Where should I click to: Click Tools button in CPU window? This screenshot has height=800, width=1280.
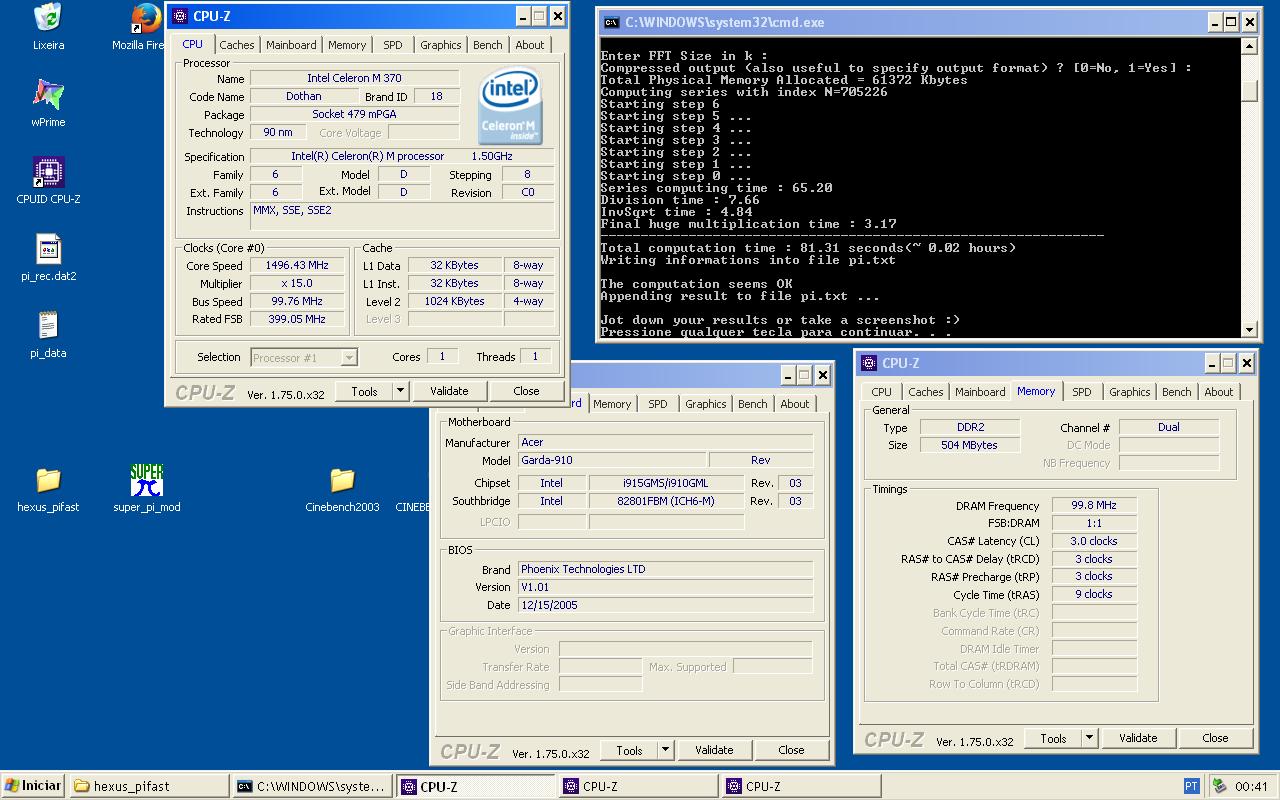click(x=364, y=391)
